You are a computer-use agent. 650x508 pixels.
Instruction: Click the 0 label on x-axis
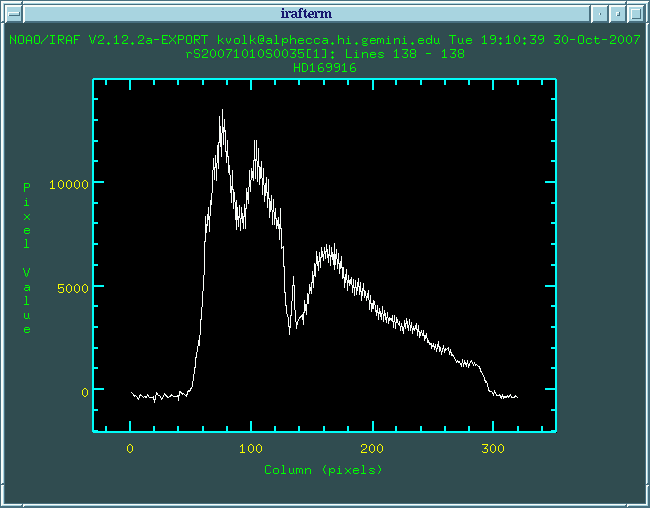pyautogui.click(x=130, y=449)
